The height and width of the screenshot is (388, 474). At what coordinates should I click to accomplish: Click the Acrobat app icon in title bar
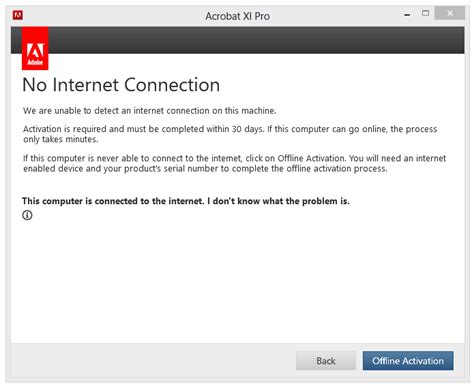(x=18, y=15)
